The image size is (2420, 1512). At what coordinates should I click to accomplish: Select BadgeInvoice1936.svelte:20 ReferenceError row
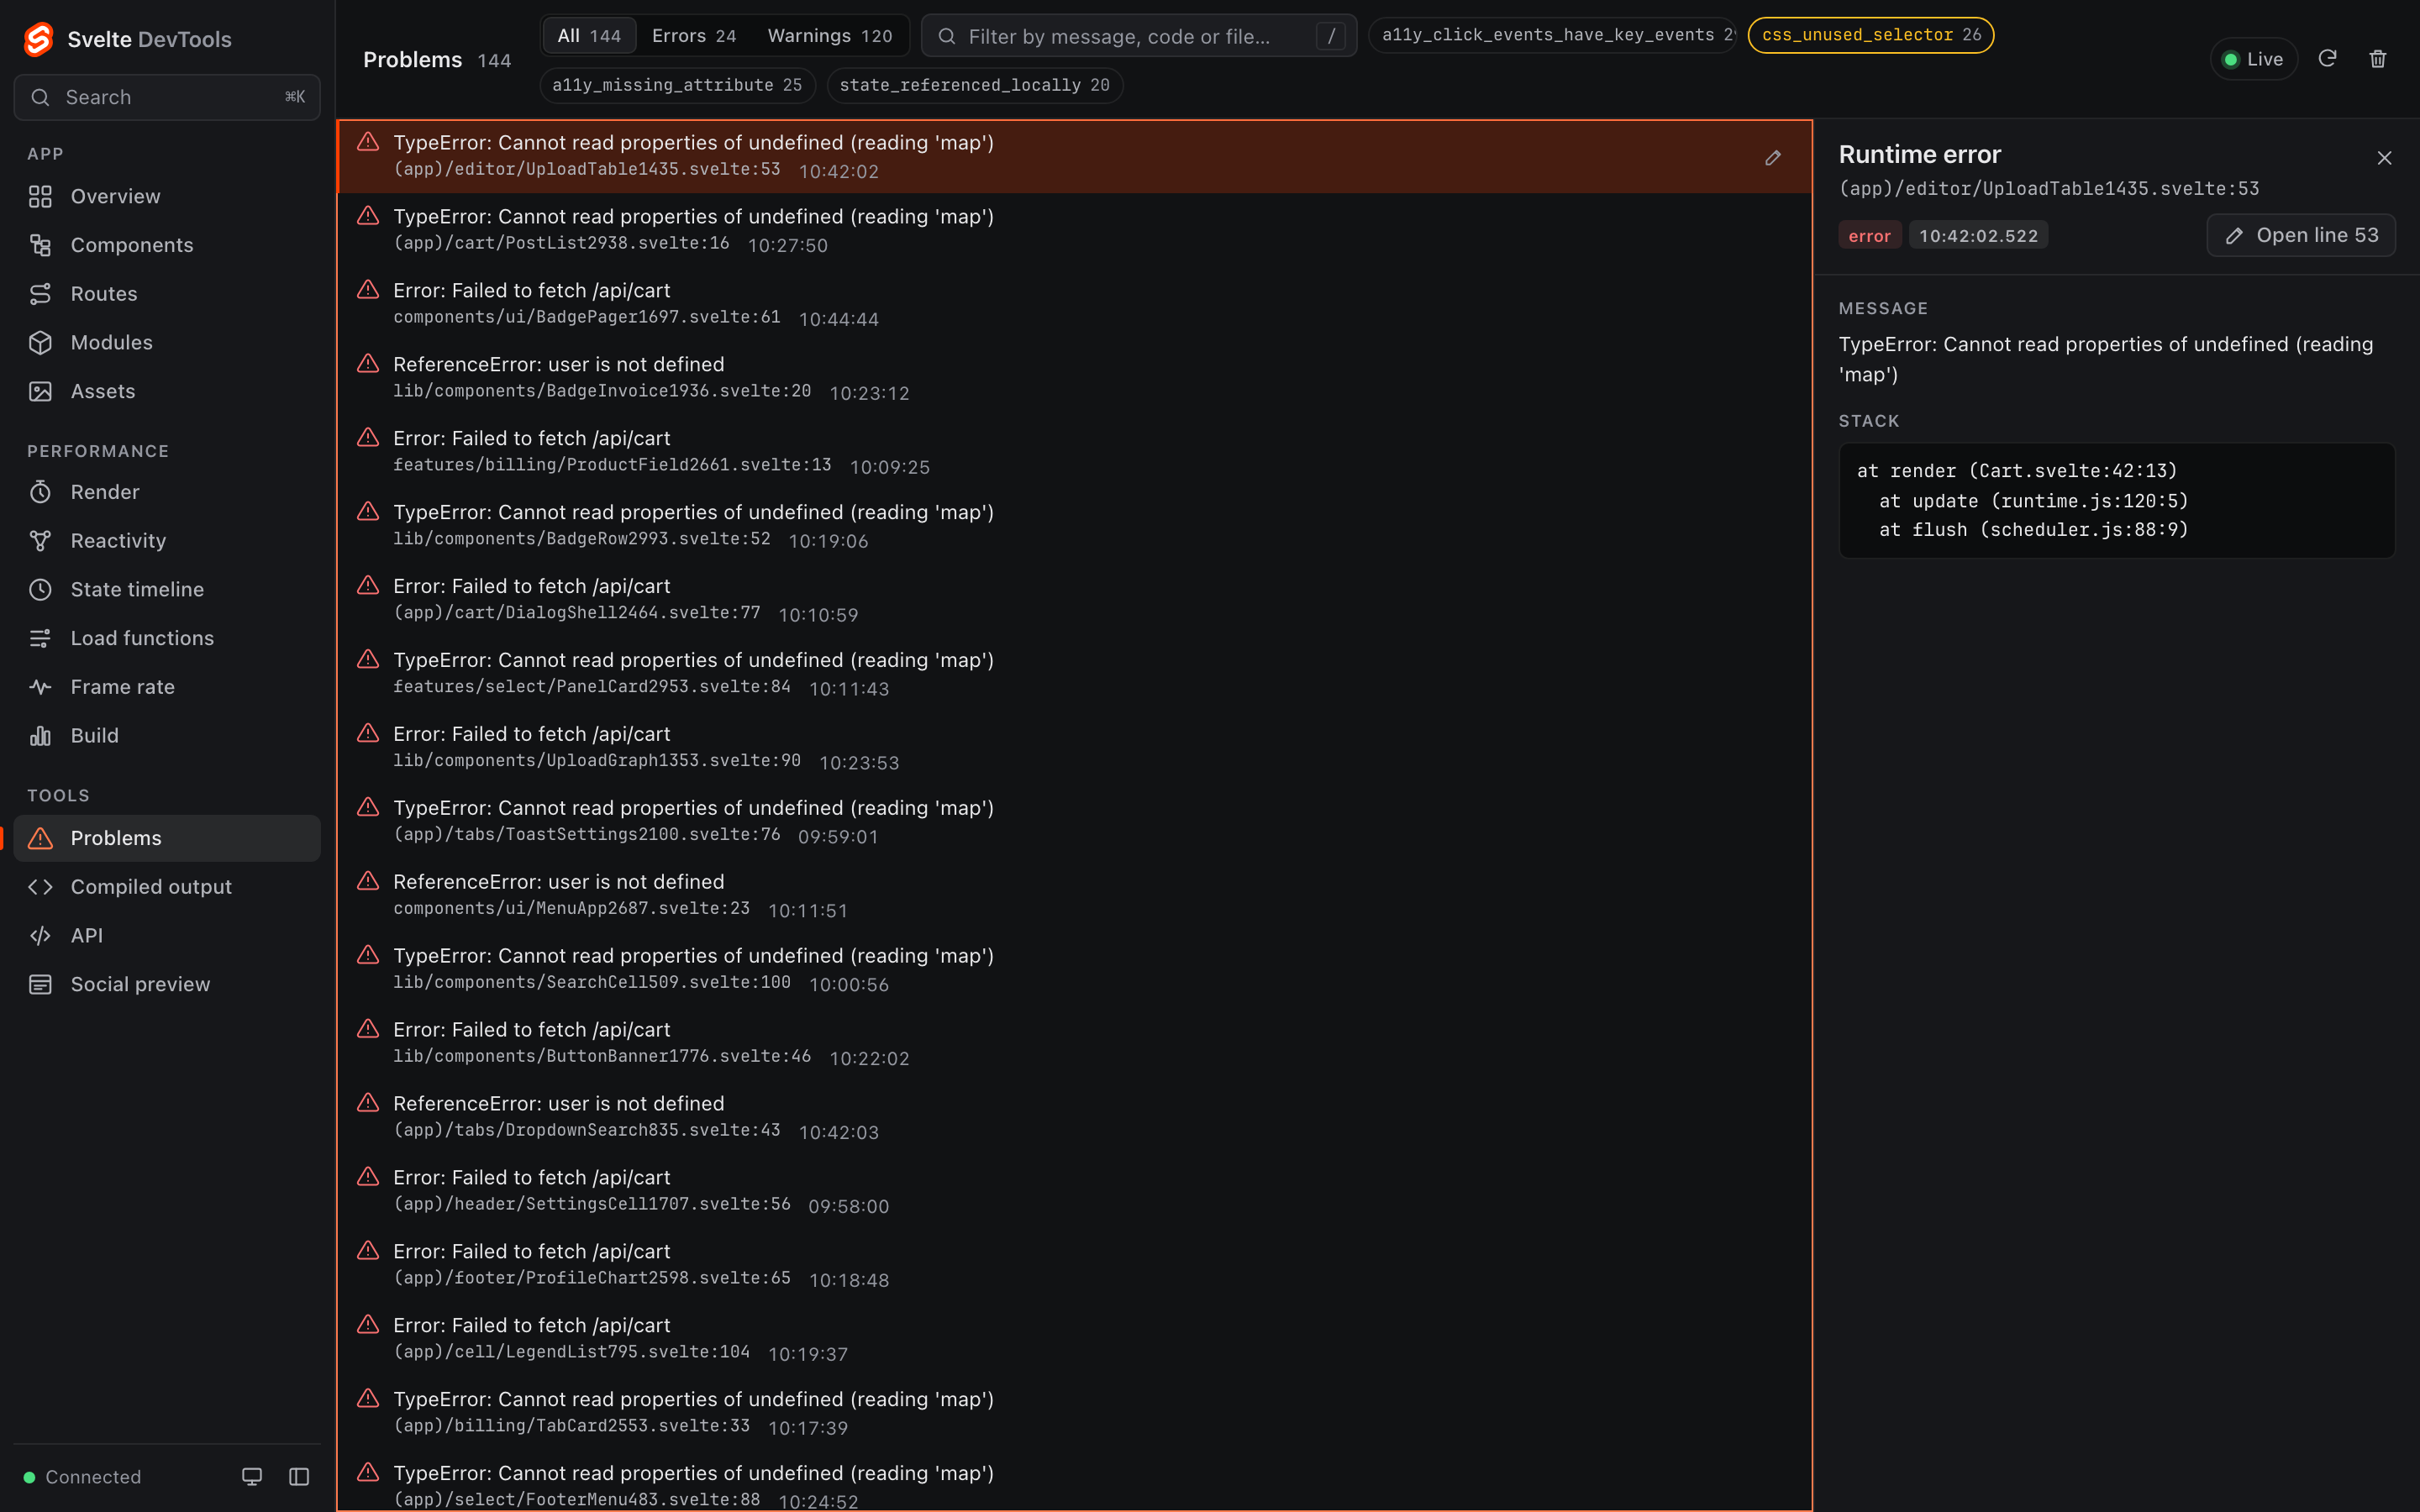(1075, 378)
